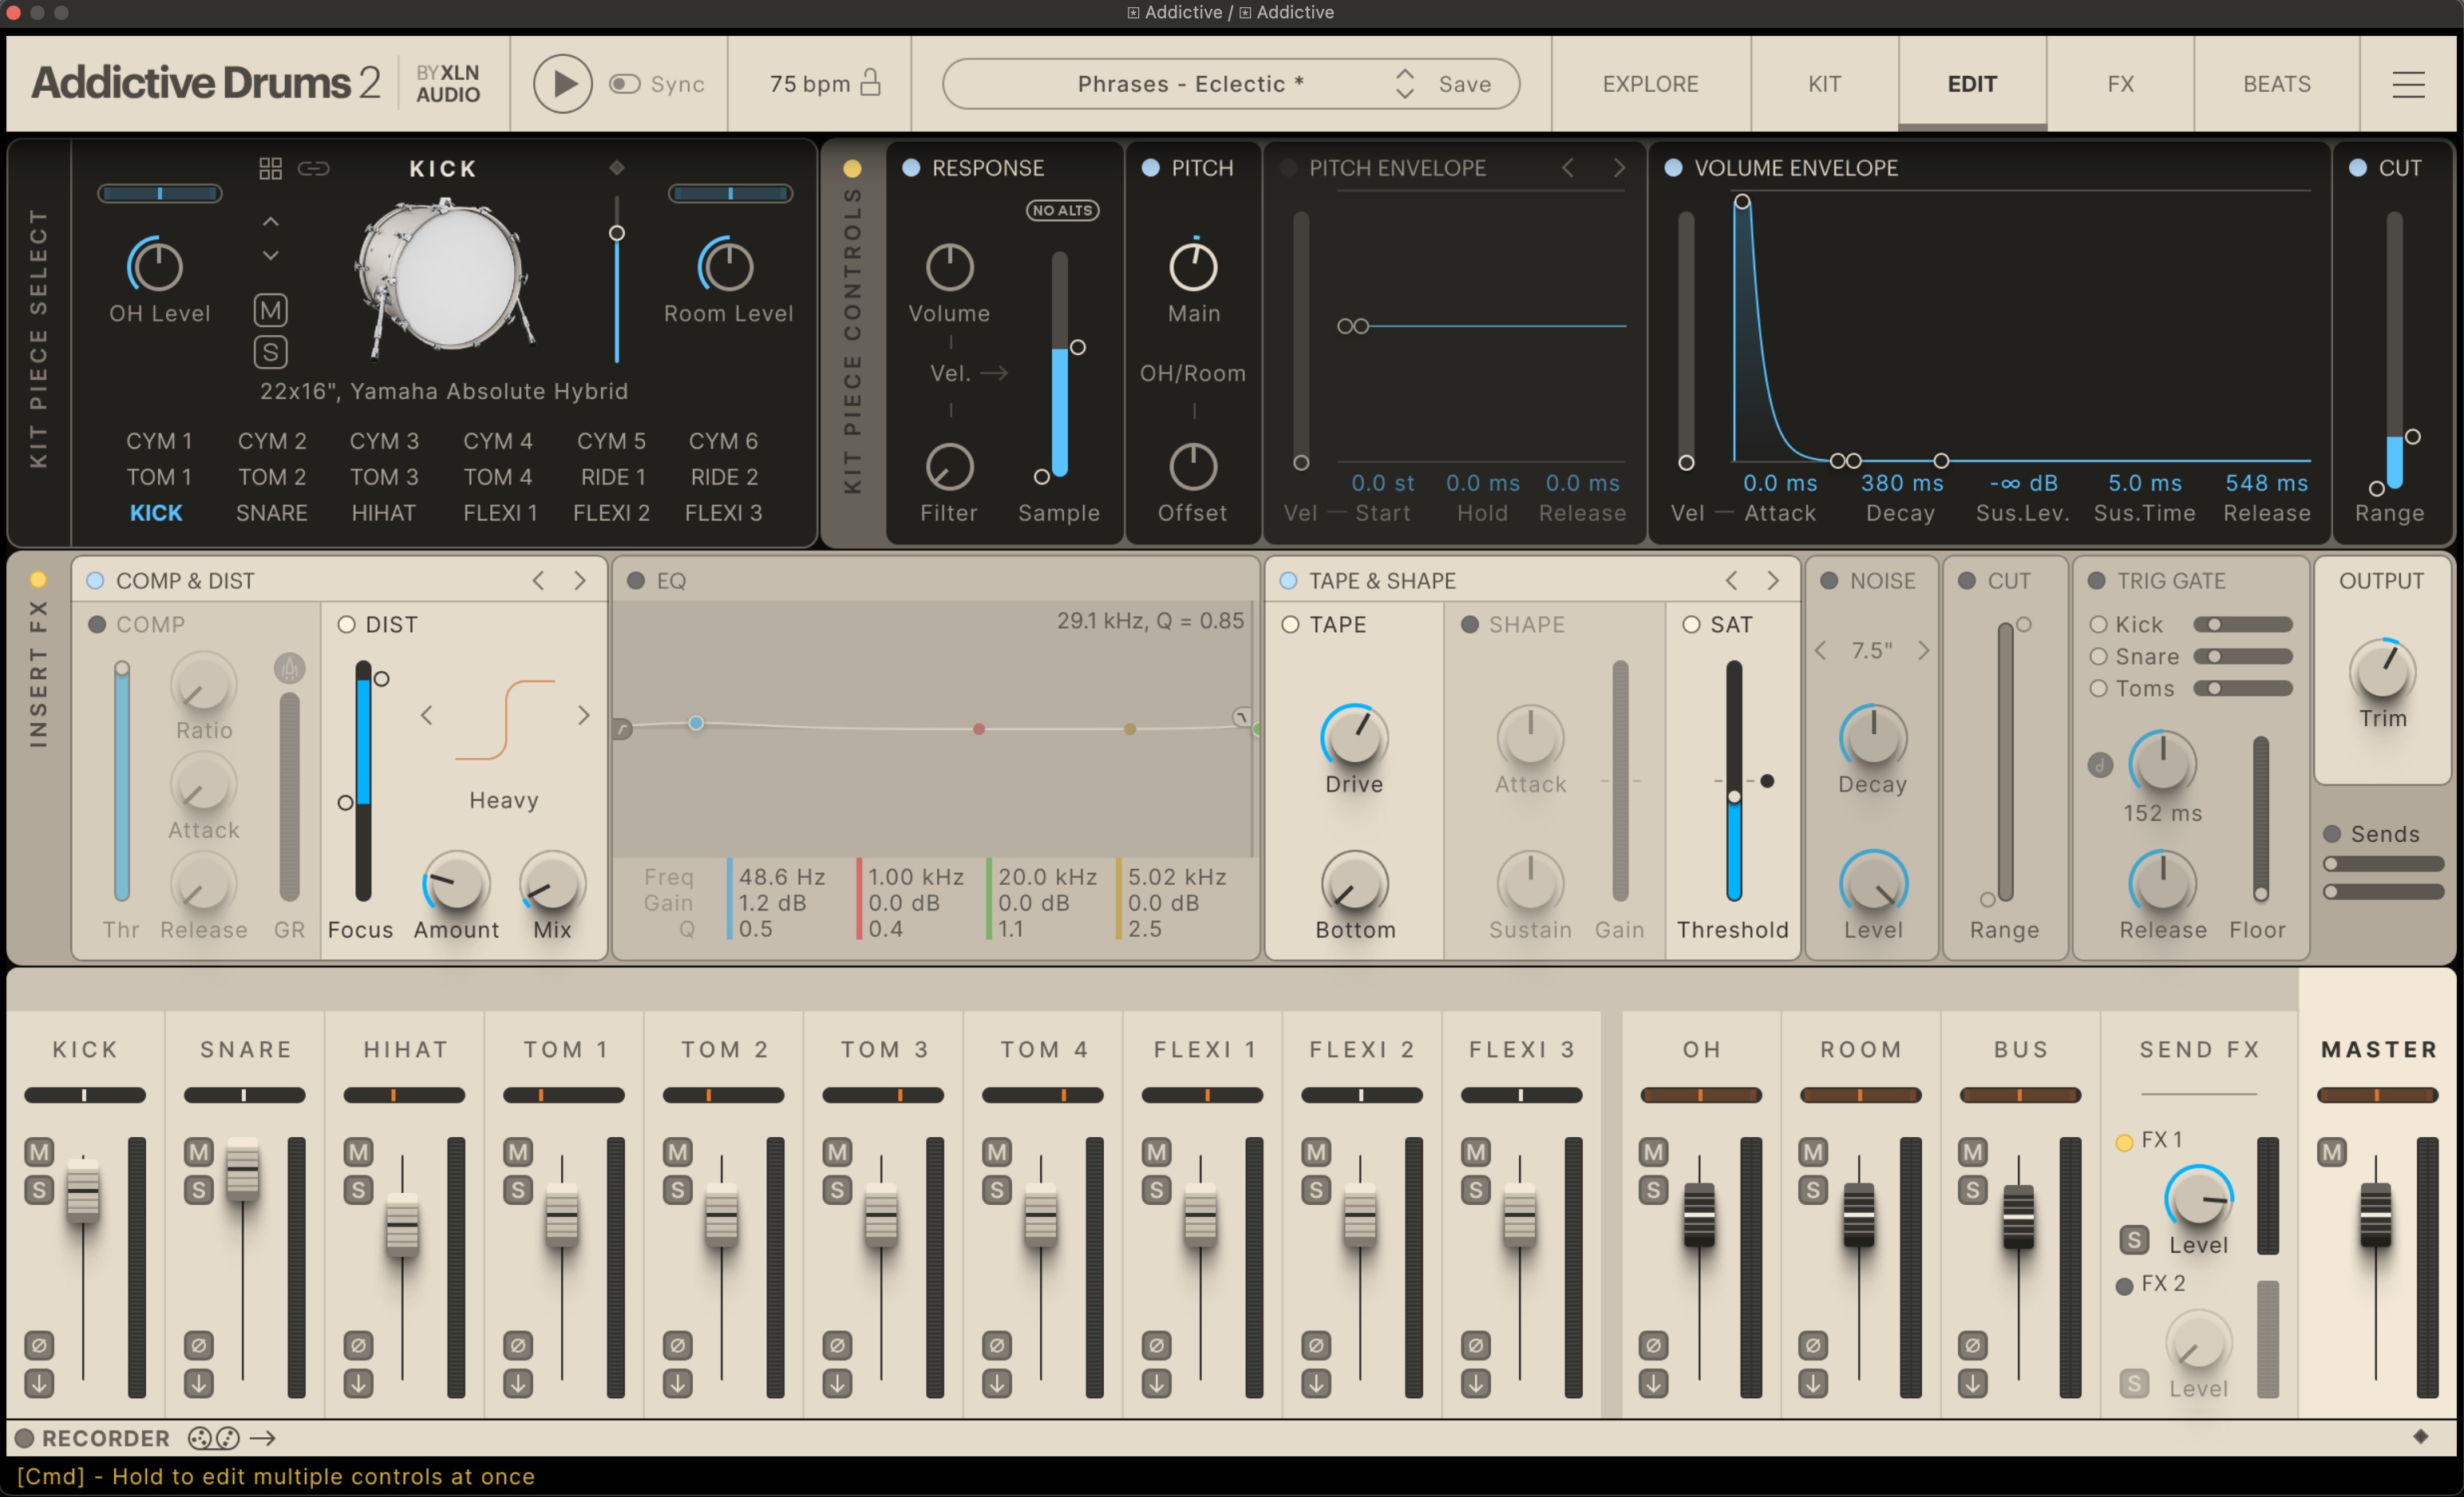
Task: Click the FLEXI 3 output routing arrow
Action: pyautogui.click(x=1476, y=1384)
